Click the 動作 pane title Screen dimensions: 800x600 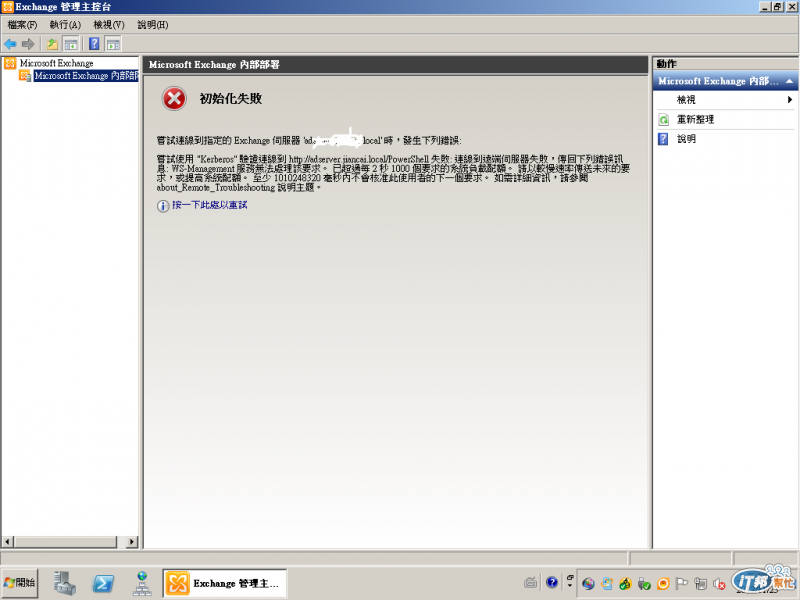click(x=666, y=64)
